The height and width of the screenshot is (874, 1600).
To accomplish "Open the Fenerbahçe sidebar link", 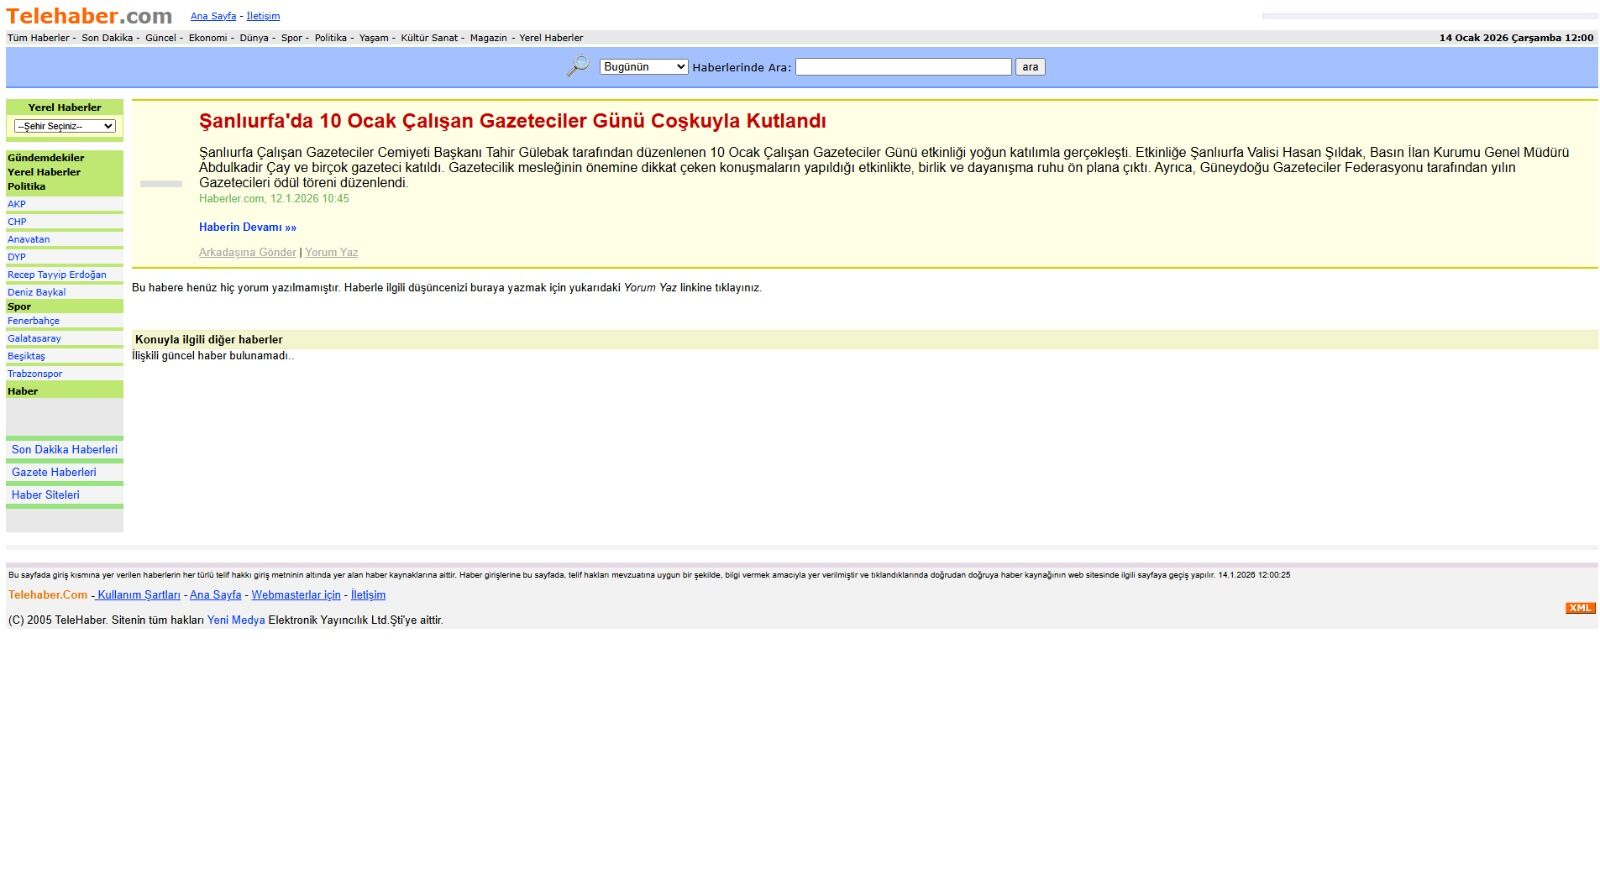I will pyautogui.click(x=34, y=321).
